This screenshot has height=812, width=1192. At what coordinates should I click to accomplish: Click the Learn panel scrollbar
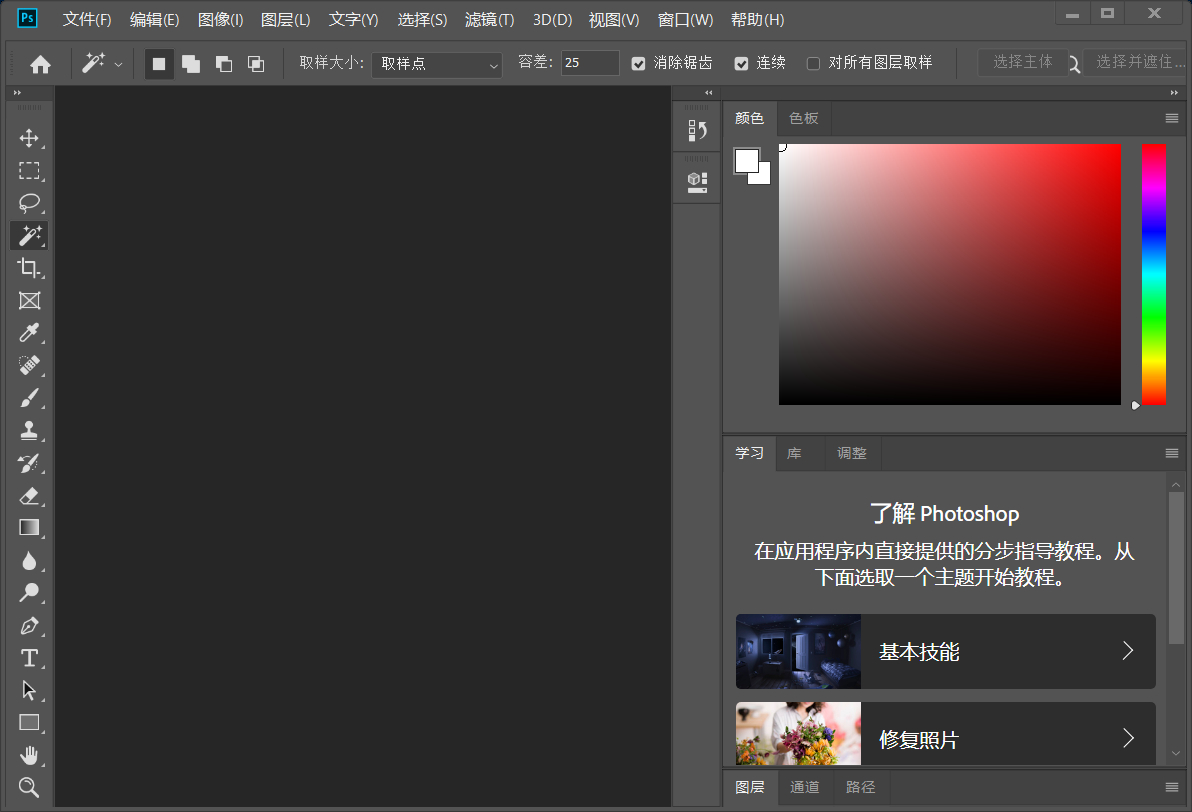pyautogui.click(x=1176, y=566)
